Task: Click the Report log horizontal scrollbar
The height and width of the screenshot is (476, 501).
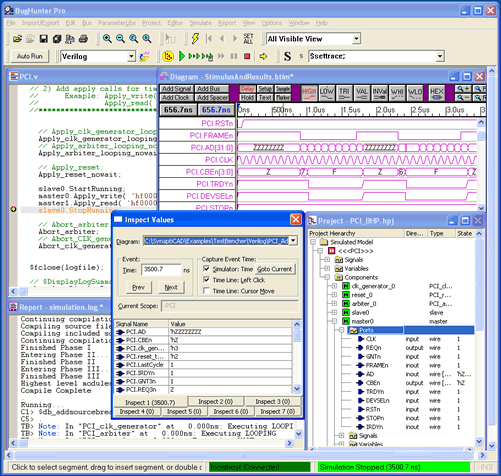Action: click(151, 443)
